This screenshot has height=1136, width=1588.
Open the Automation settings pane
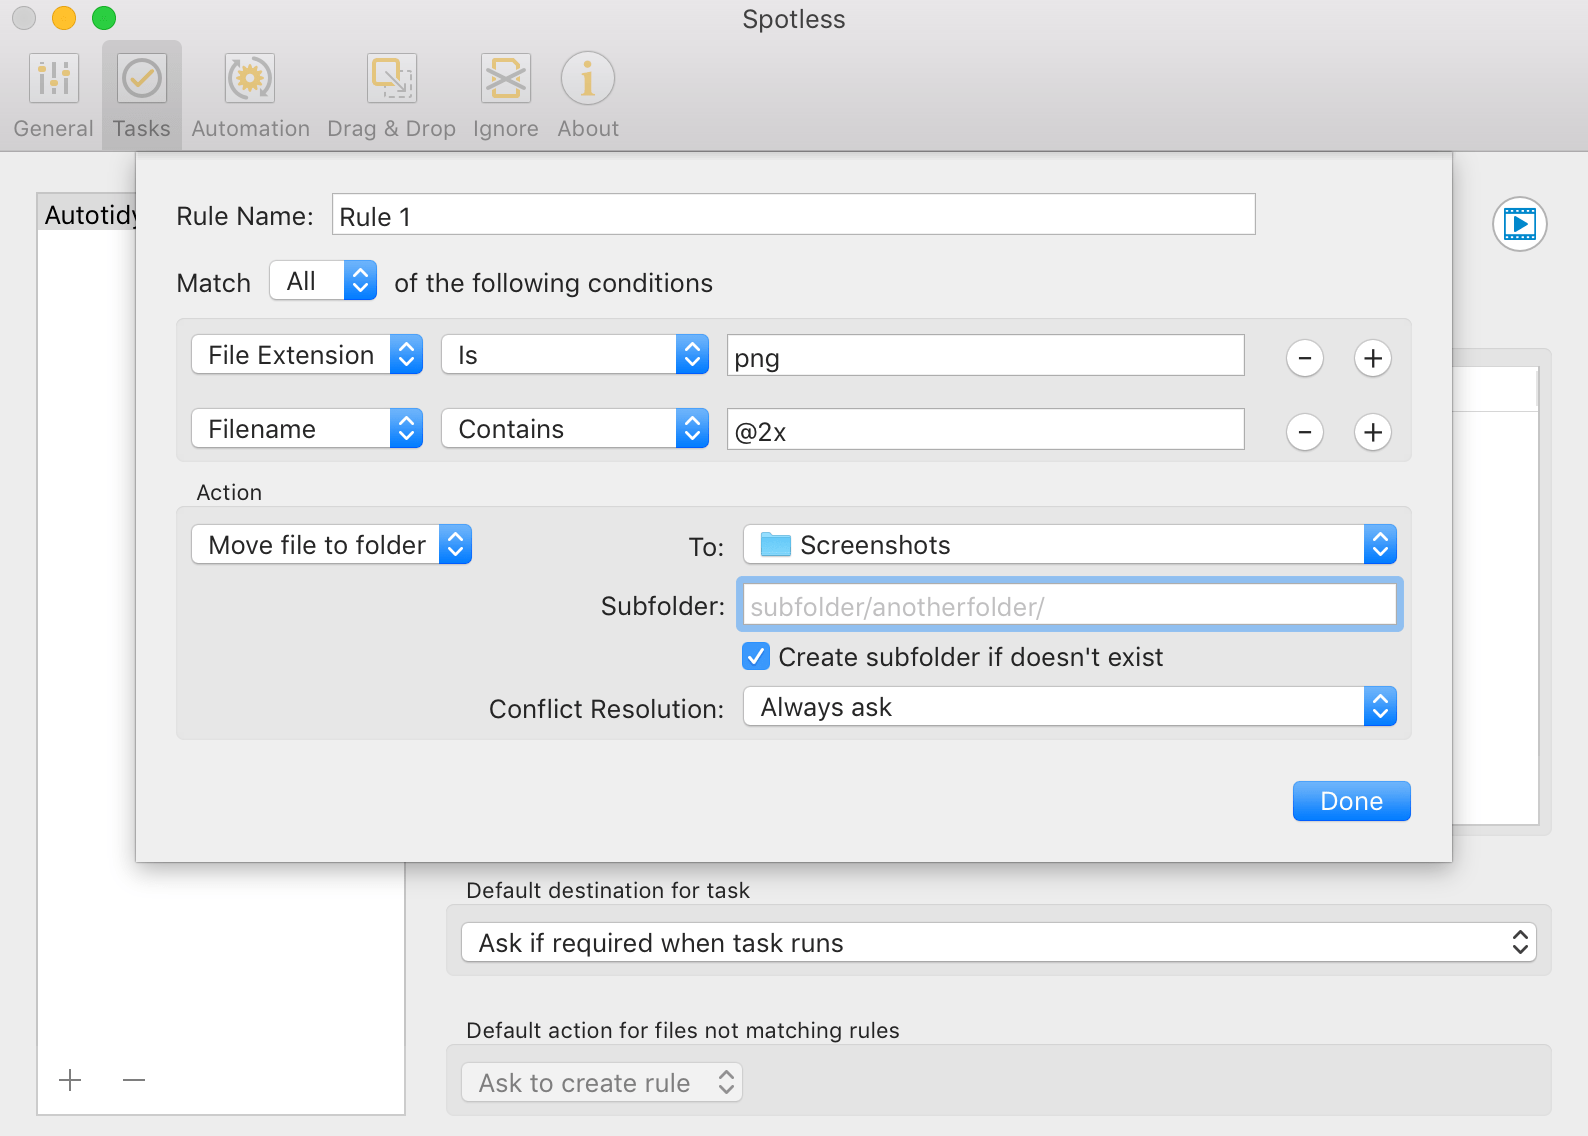pyautogui.click(x=250, y=96)
